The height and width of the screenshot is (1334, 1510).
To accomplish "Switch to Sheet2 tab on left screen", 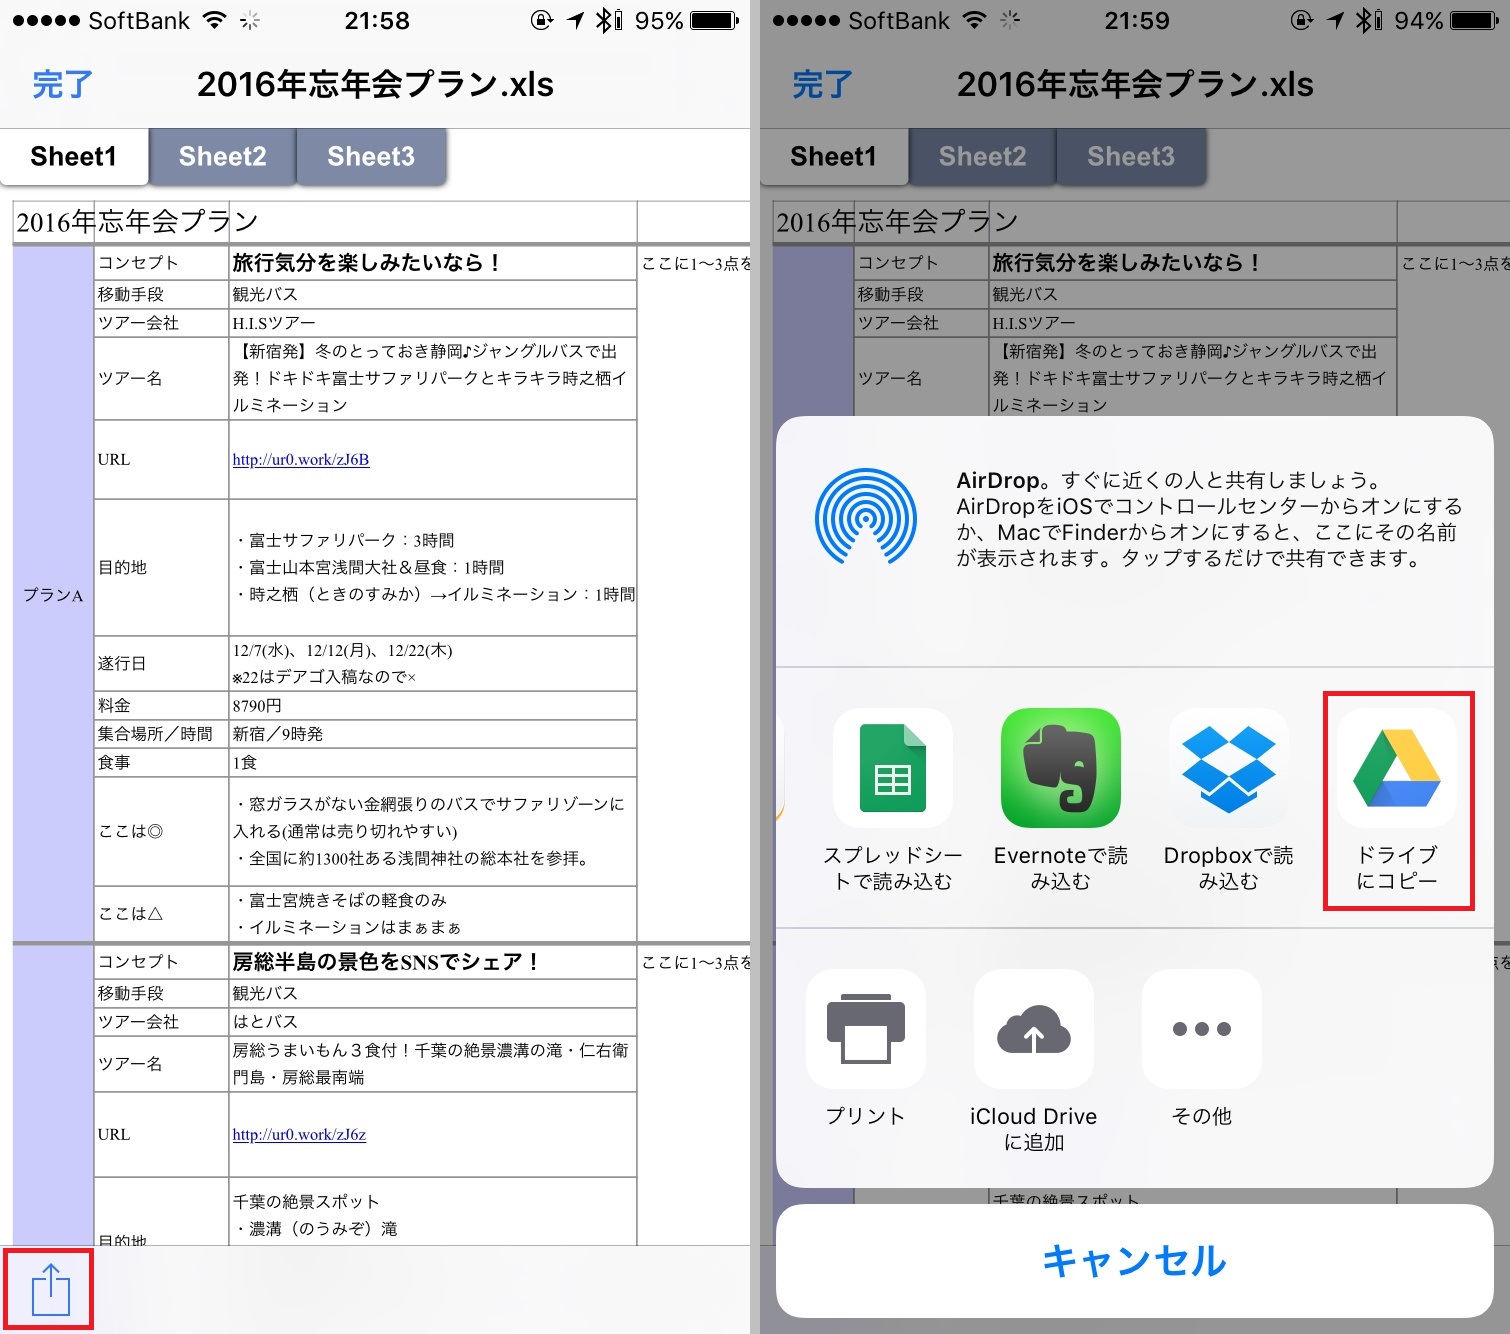I will point(222,157).
